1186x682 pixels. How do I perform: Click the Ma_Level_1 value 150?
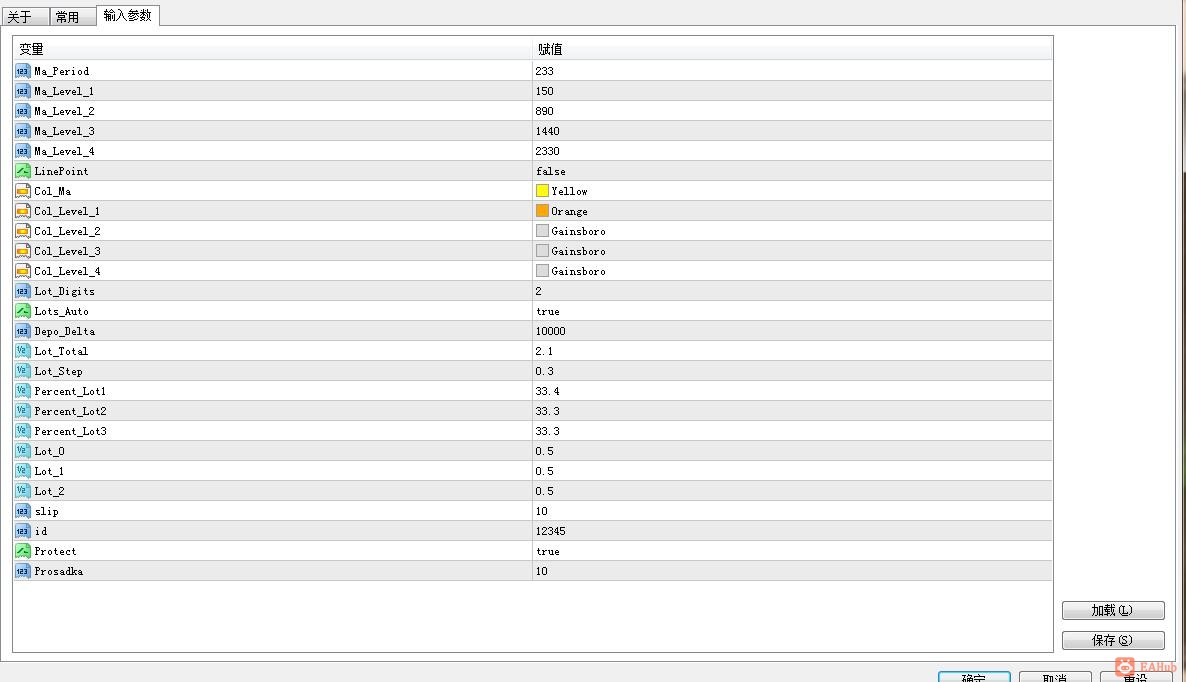(x=545, y=91)
